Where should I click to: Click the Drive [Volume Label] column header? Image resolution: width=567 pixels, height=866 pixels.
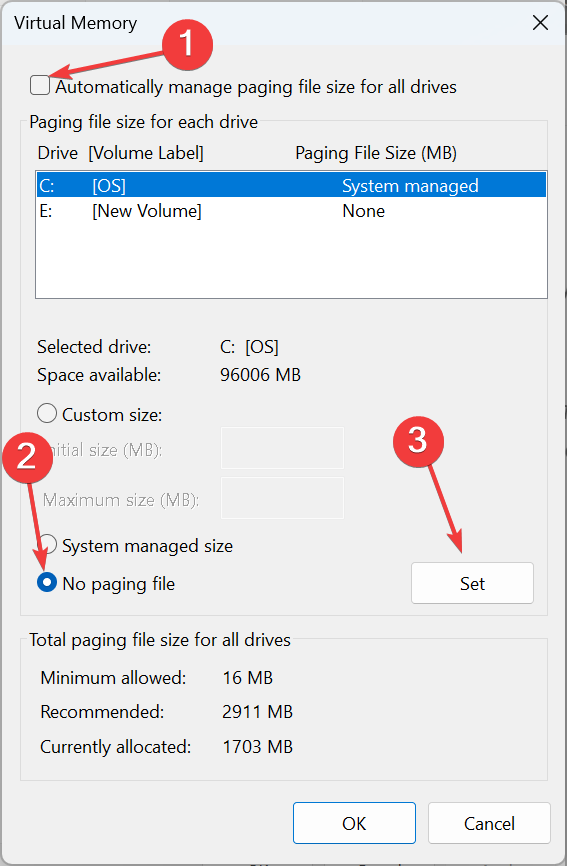point(120,153)
